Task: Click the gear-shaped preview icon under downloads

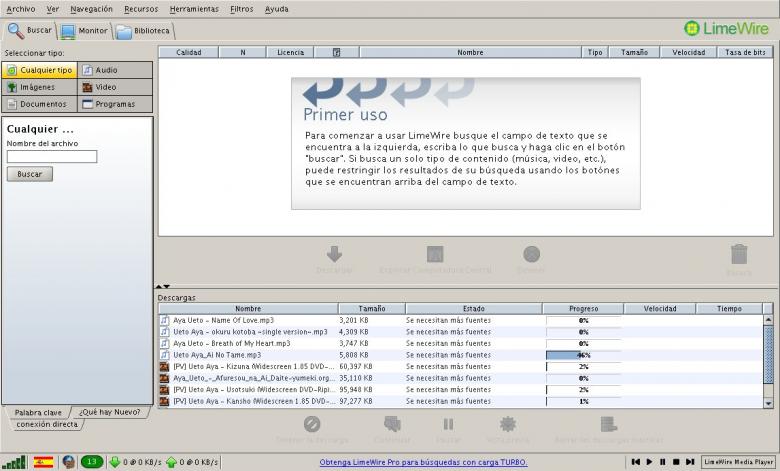Action: point(507,424)
